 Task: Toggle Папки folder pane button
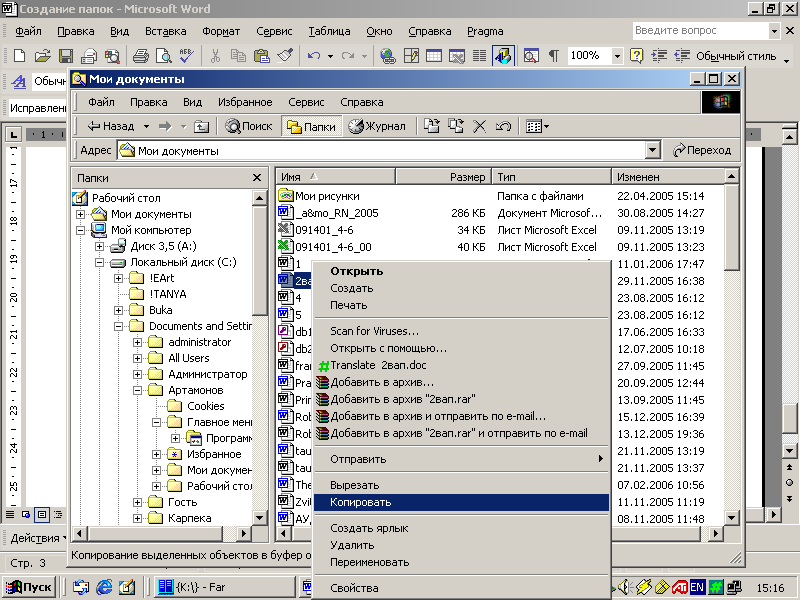311,127
